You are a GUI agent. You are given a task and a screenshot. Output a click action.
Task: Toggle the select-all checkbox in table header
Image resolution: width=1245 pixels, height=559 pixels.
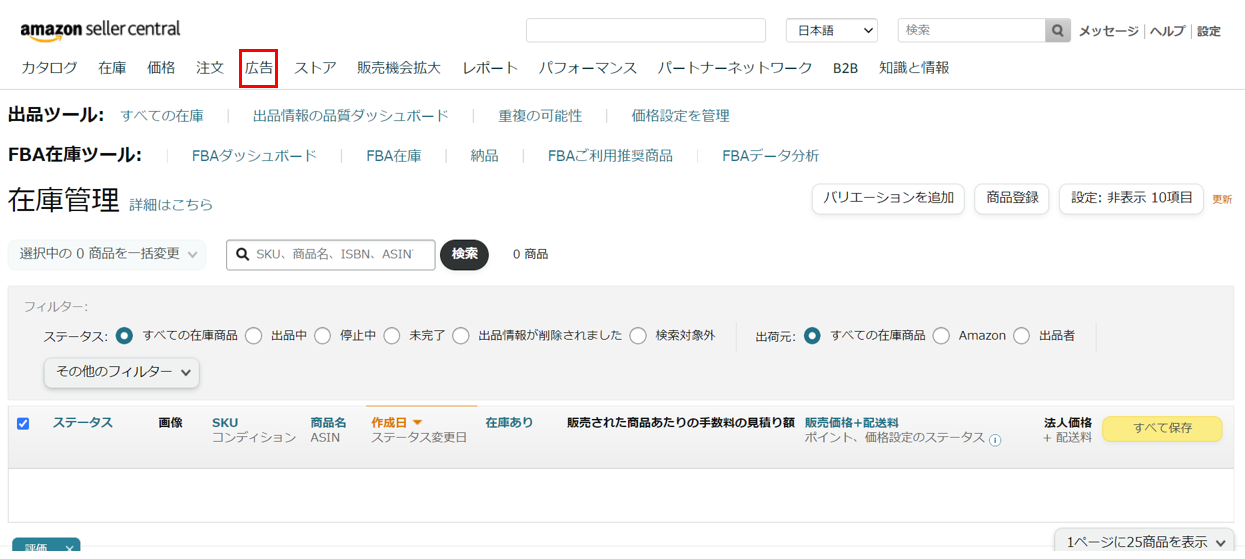click(23, 424)
